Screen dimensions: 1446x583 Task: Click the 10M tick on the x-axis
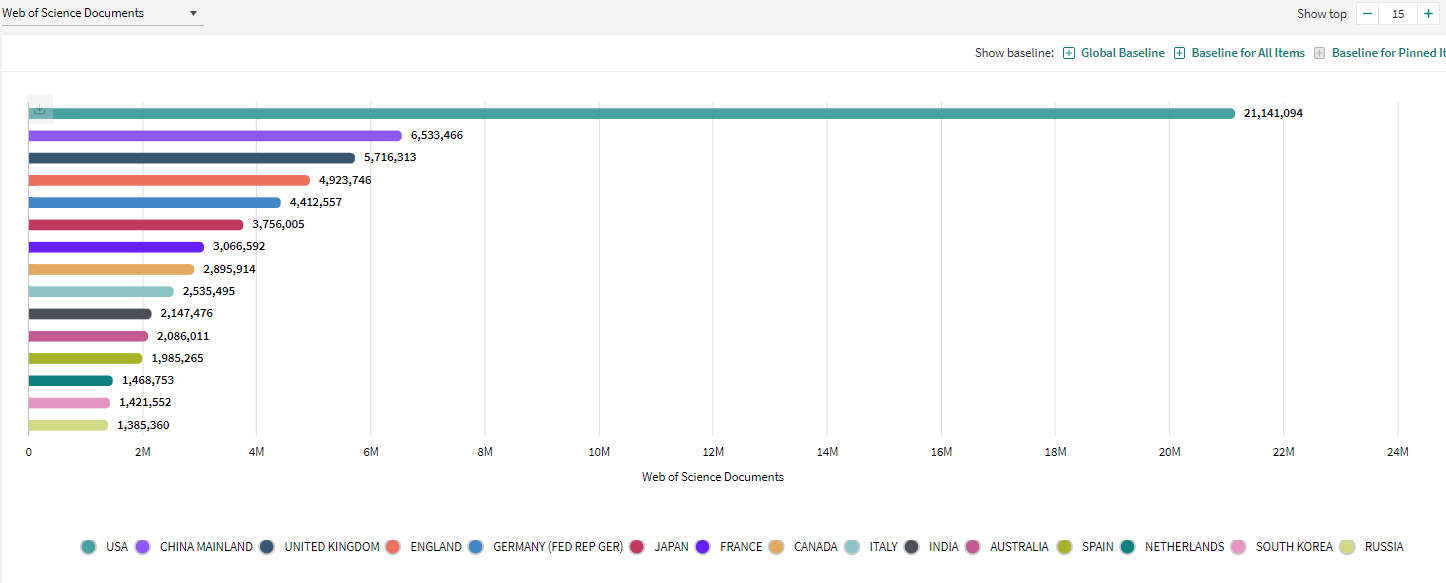(599, 452)
